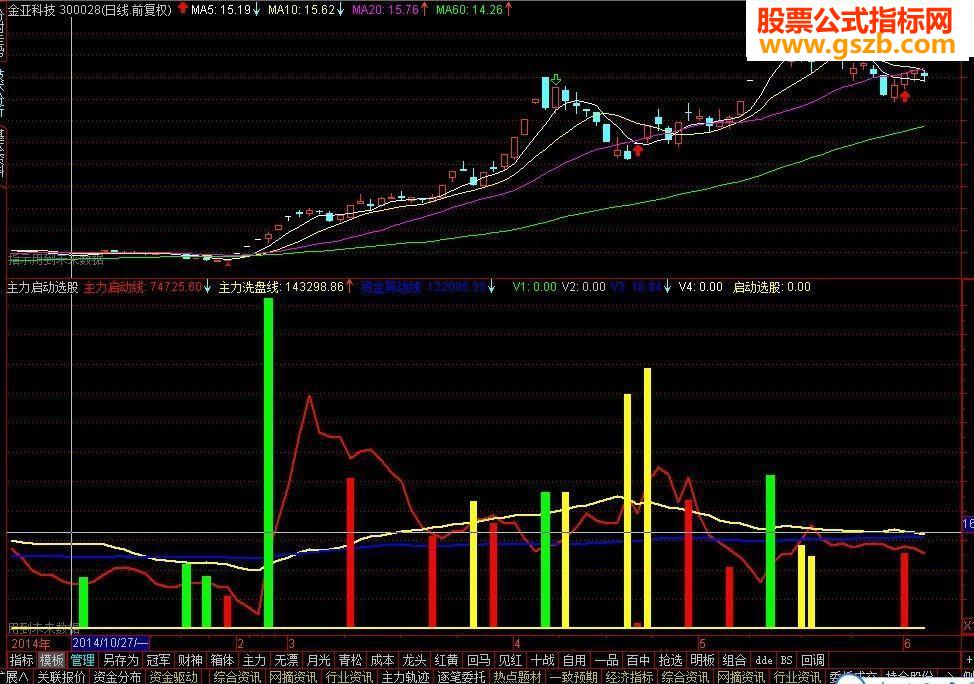Click month marker 5 on the time axis

pos(702,643)
